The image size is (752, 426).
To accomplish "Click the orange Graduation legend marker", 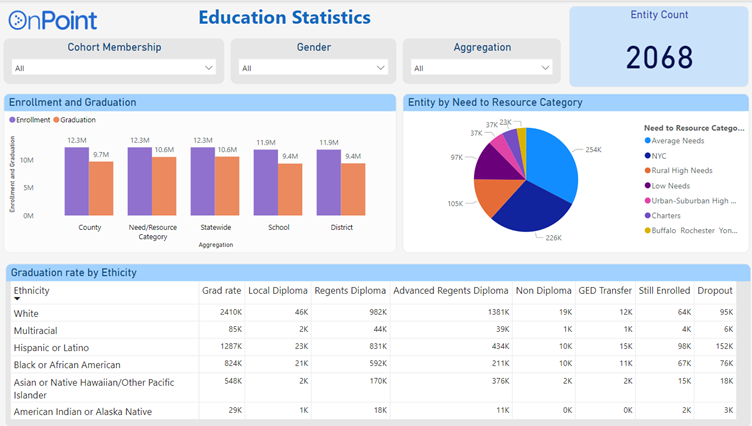I will pyautogui.click(x=57, y=119).
